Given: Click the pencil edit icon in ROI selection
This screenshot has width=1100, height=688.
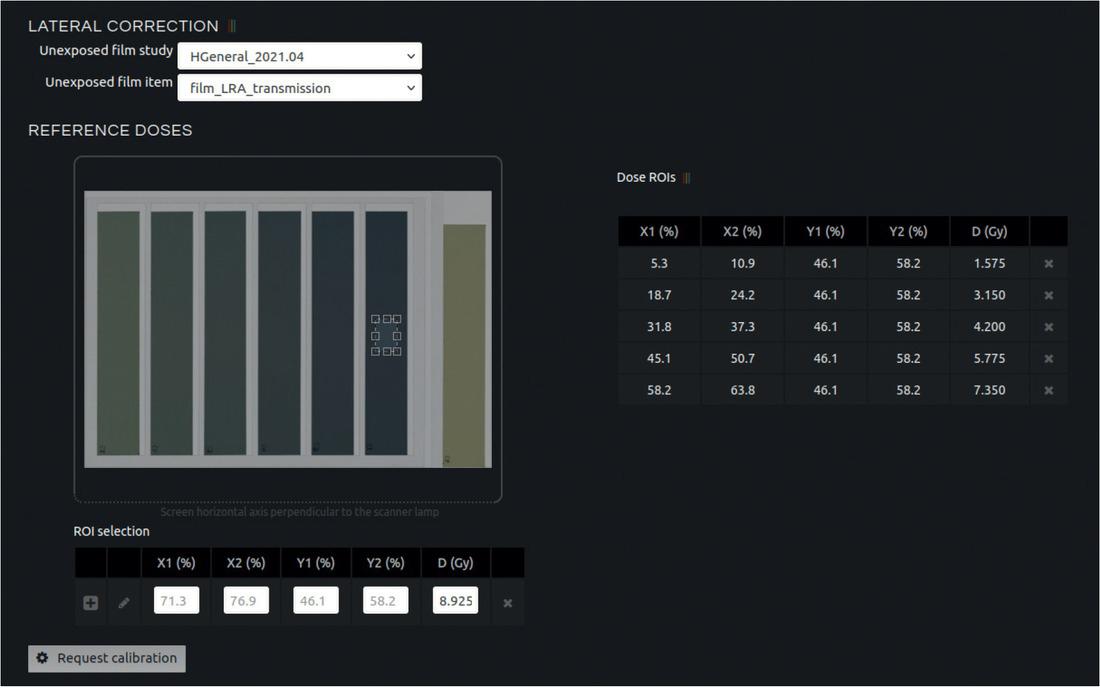Looking at the screenshot, I should [x=124, y=603].
